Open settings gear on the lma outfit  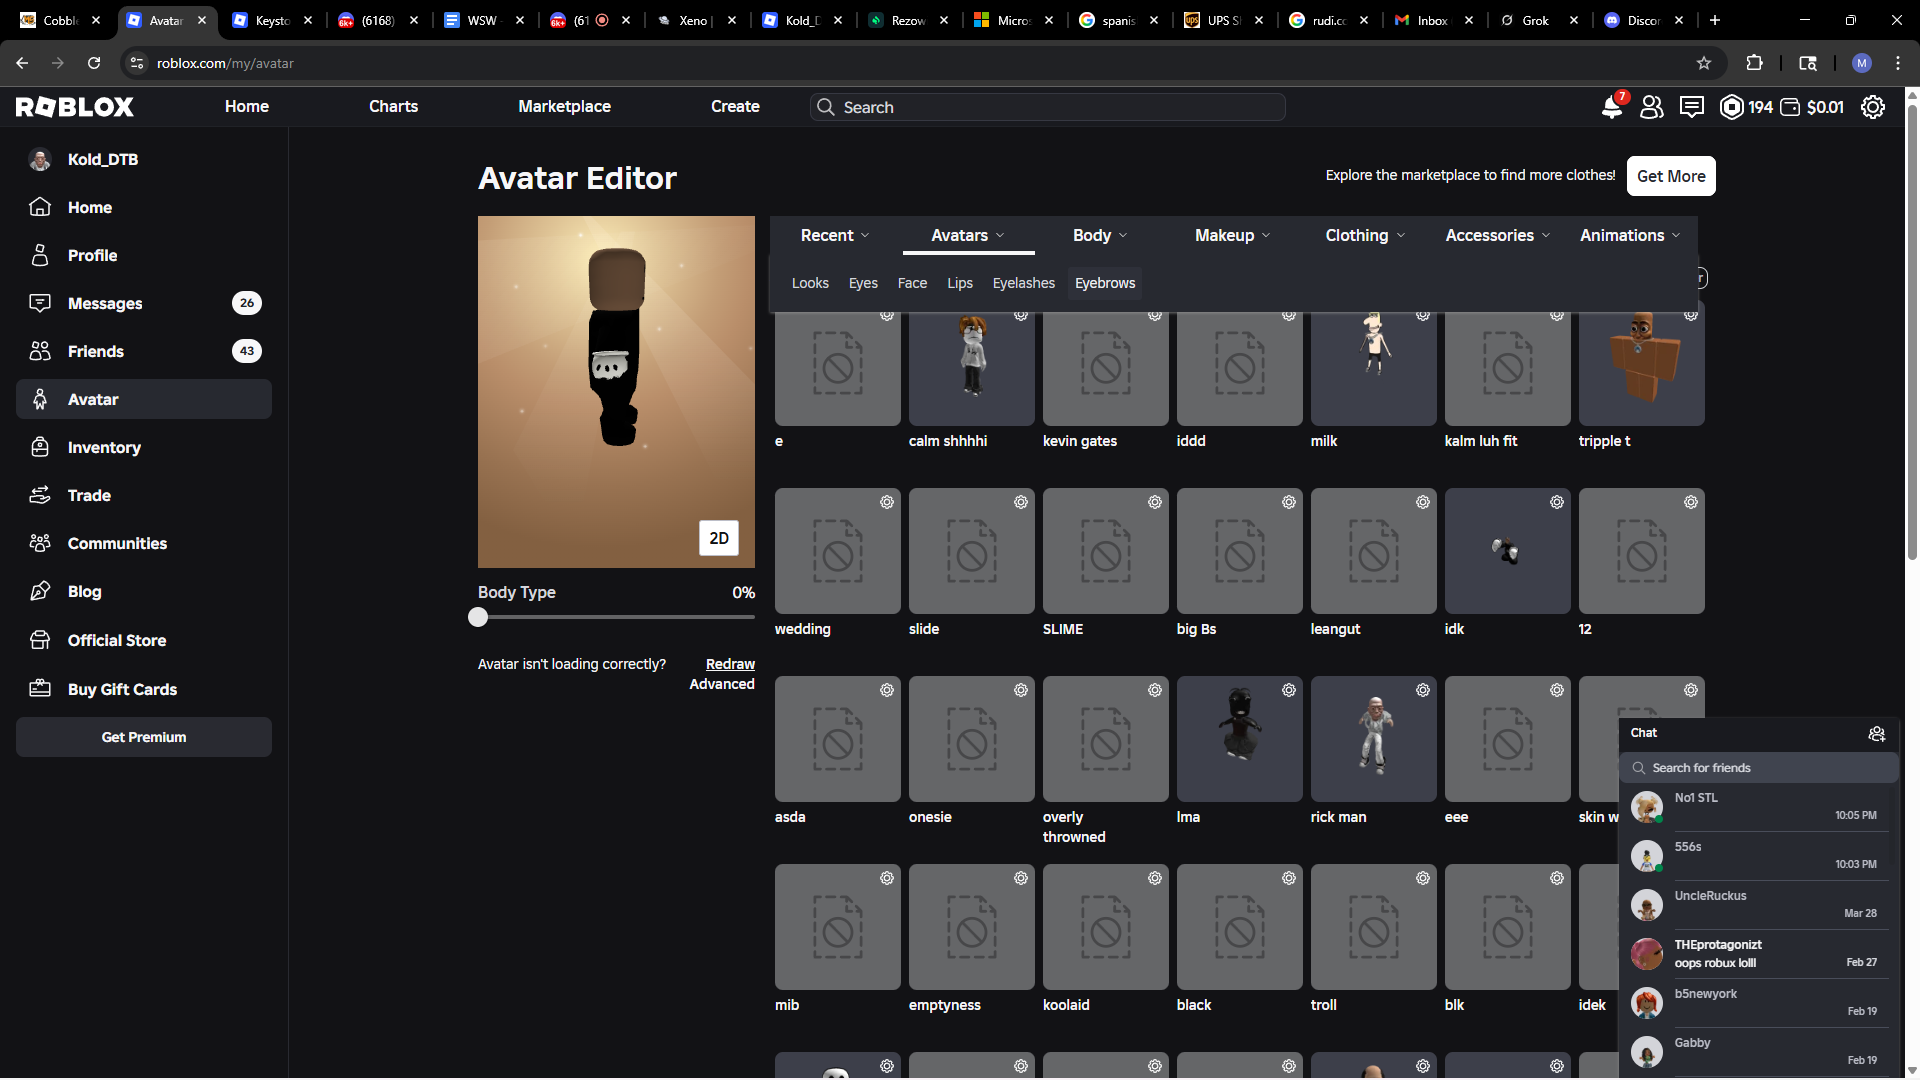pyautogui.click(x=1289, y=690)
